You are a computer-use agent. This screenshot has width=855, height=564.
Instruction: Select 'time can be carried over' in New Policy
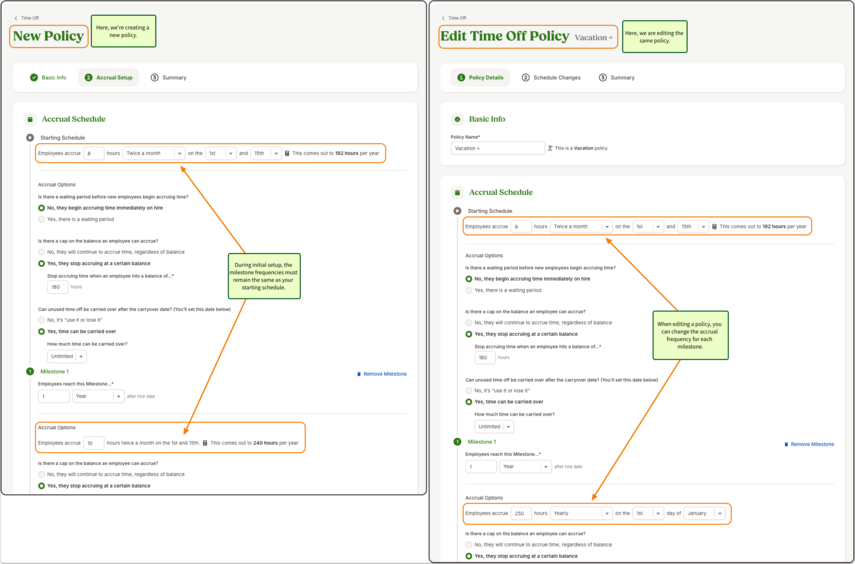41,331
